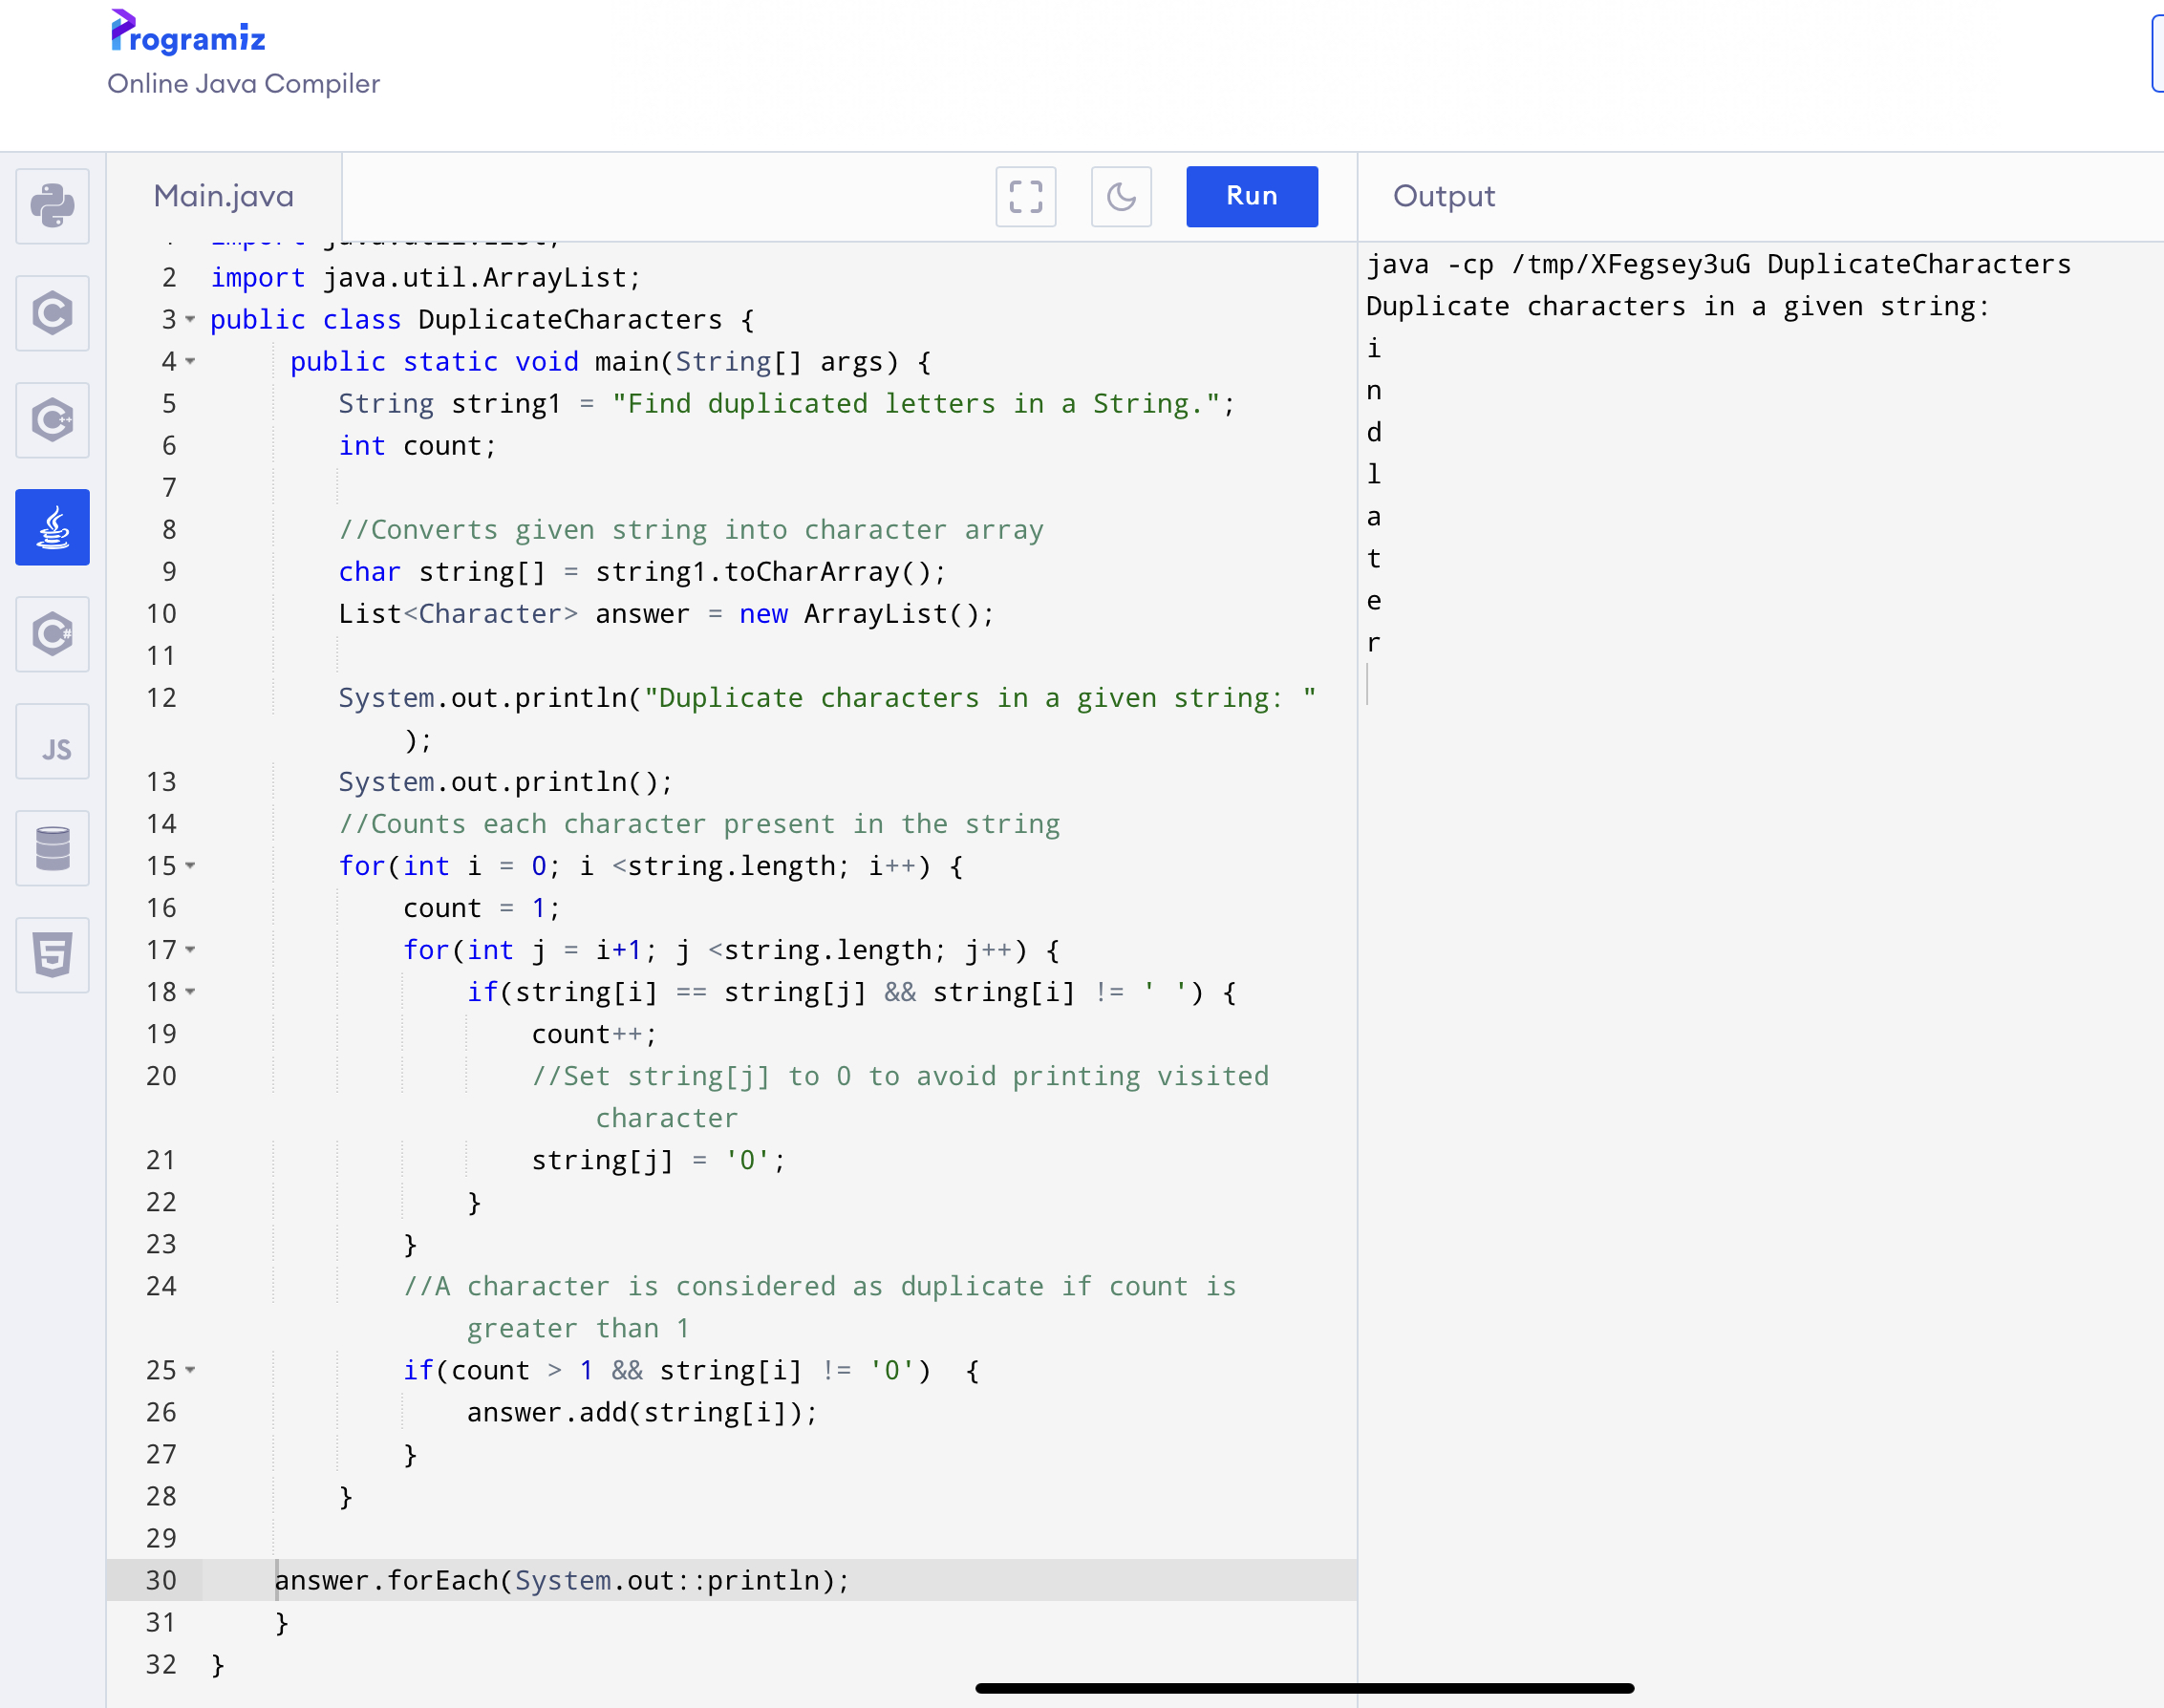Toggle the editor fullscreen mode
Viewport: 2164px width, 1708px height.
tap(1025, 196)
